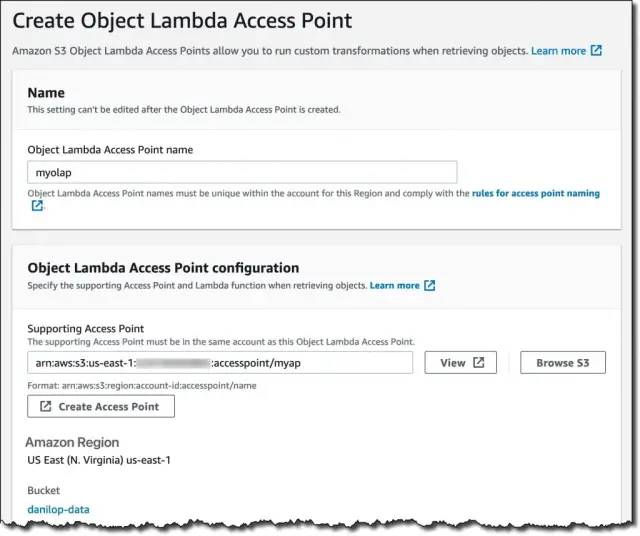Image resolution: width=640 pixels, height=536 pixels.
Task: Open the danilop-data bucket link
Action: 58,509
